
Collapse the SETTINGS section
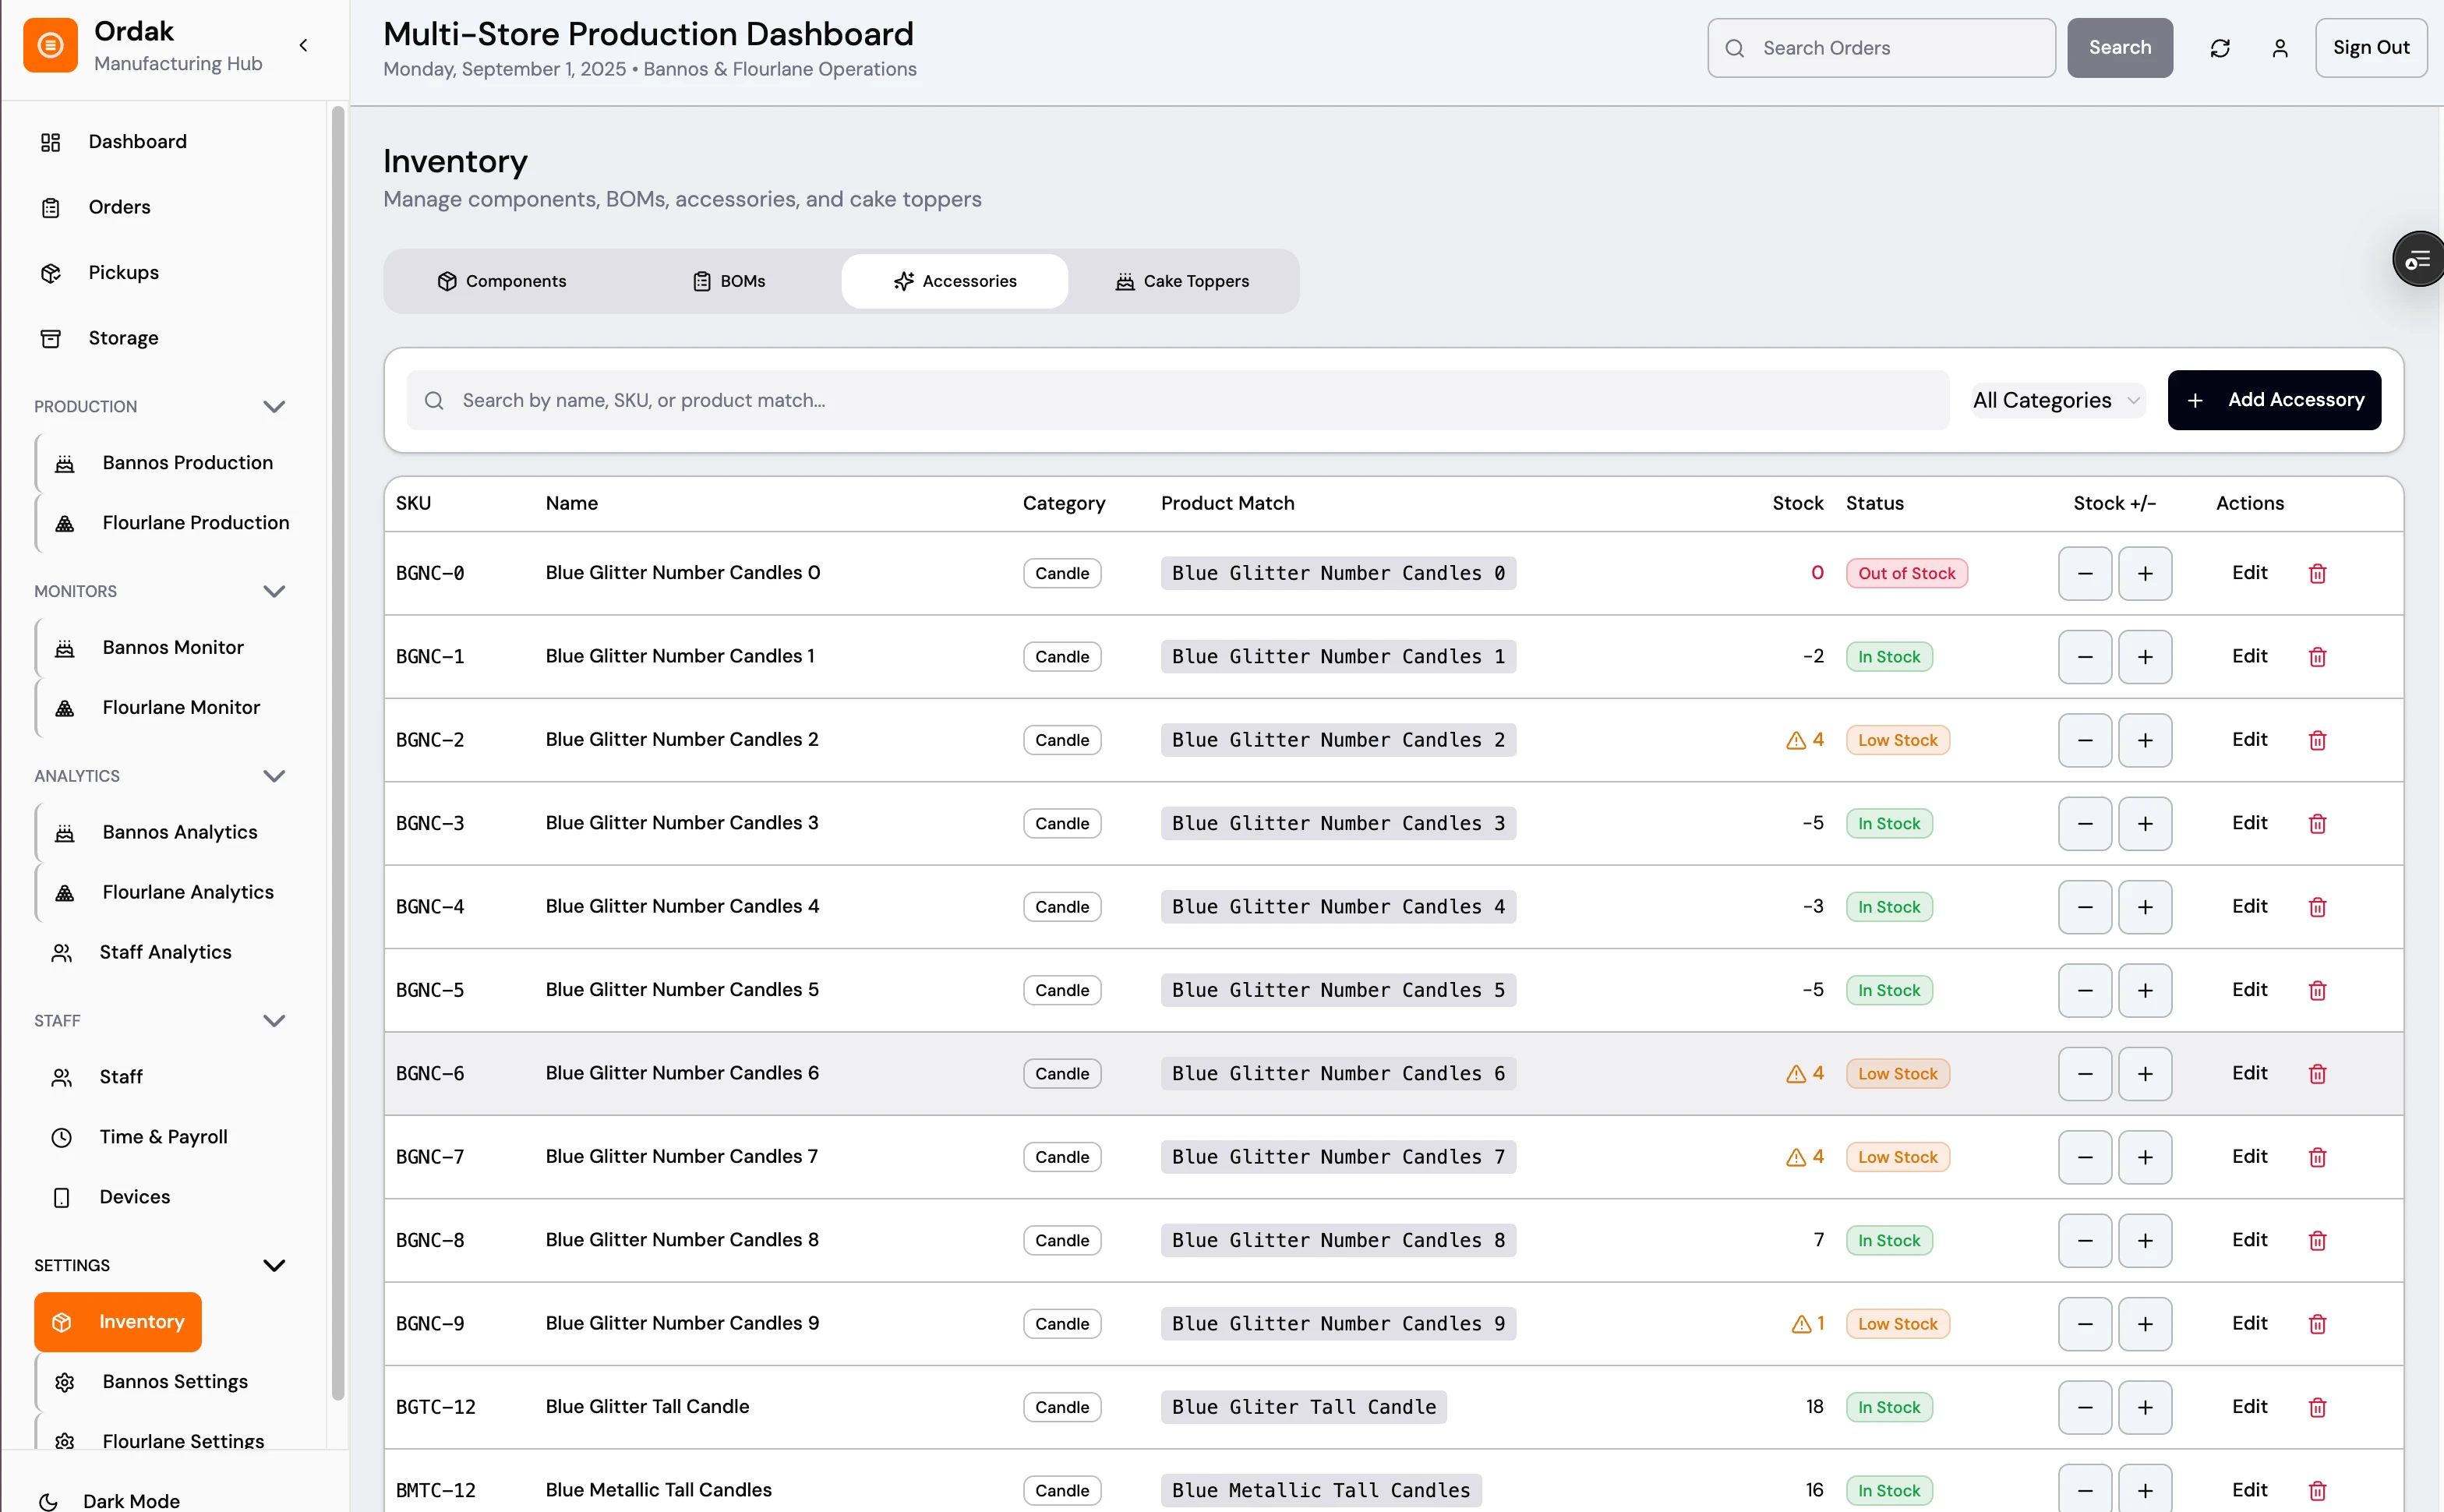coord(274,1265)
